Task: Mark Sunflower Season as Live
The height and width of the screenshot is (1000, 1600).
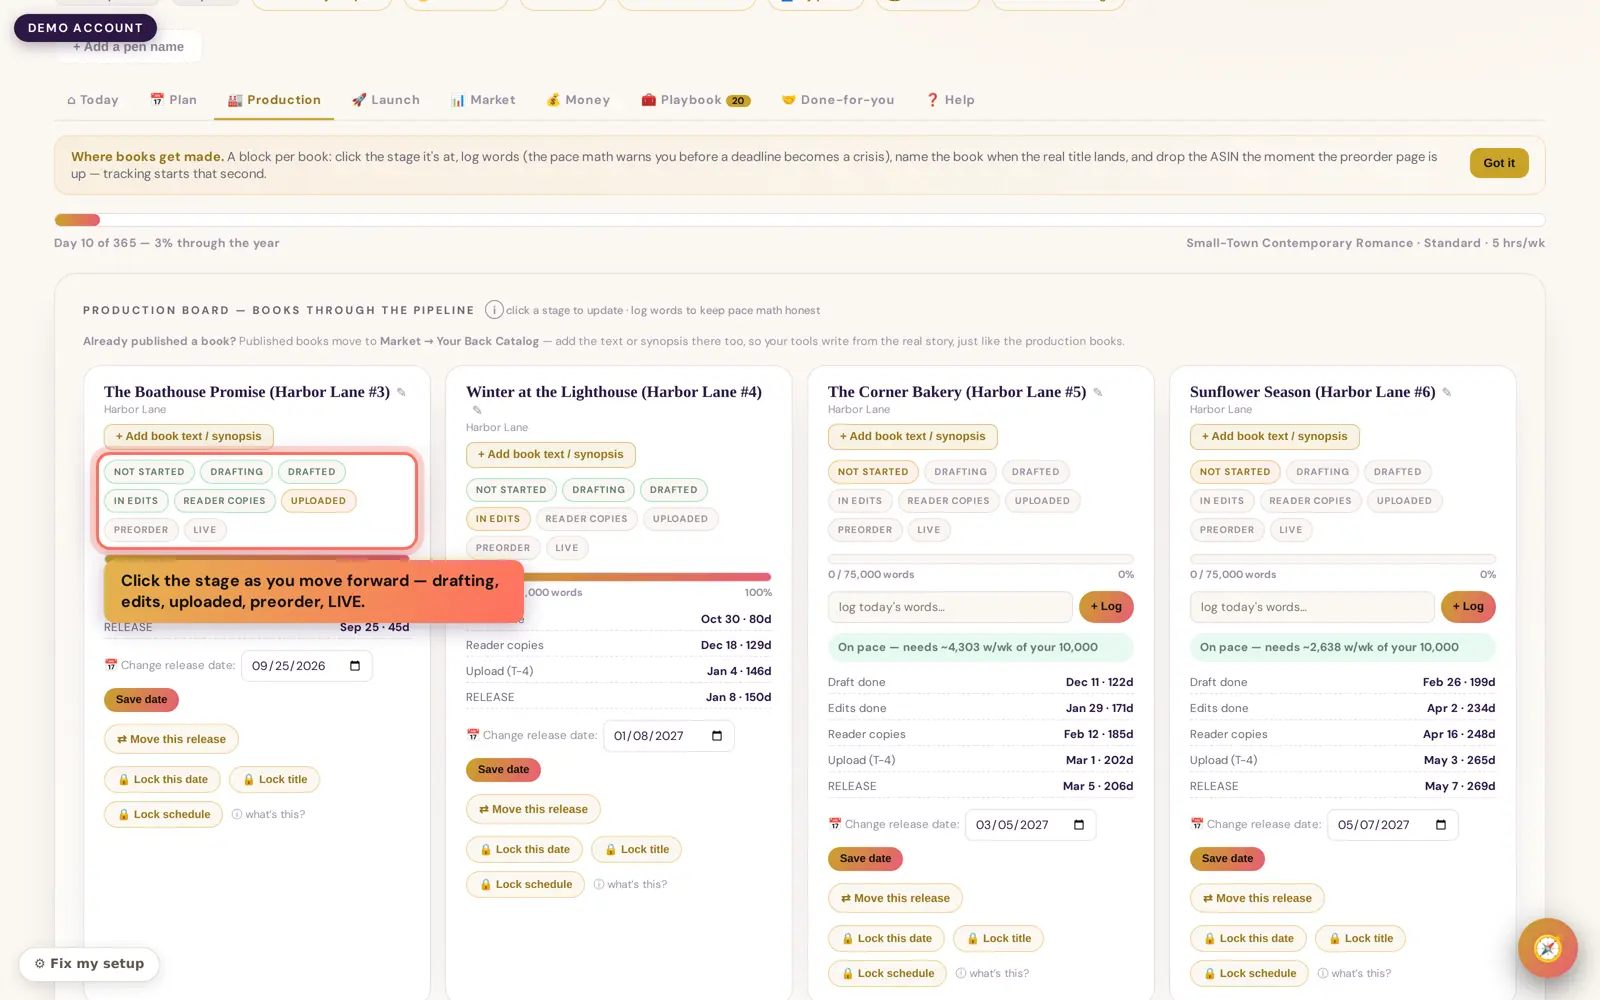Action: [1291, 530]
